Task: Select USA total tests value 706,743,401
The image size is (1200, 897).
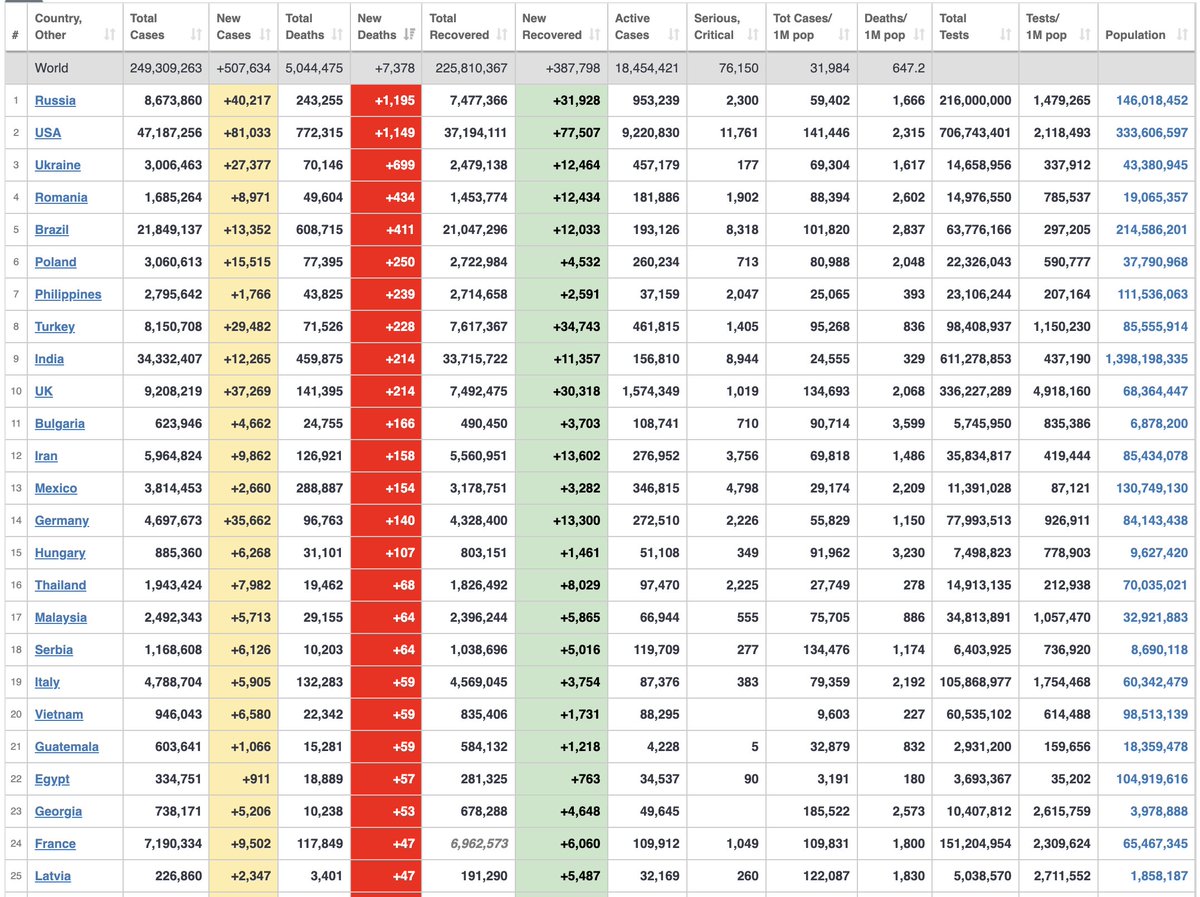Action: (x=975, y=133)
